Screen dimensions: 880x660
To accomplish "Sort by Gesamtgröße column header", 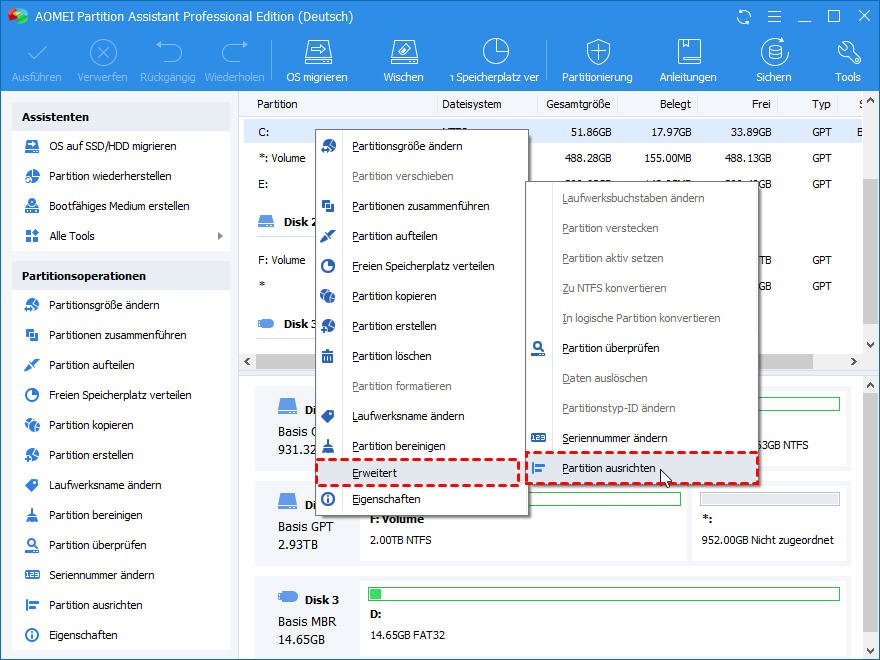I will click(x=578, y=104).
